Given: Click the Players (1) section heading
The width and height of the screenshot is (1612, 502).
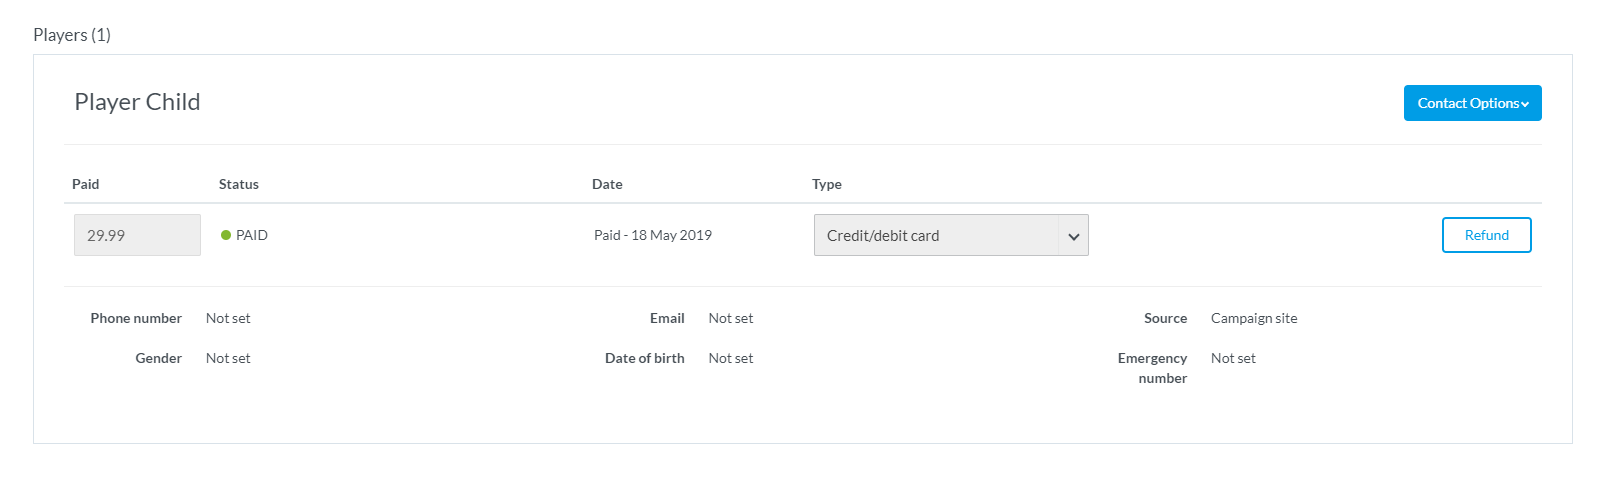Looking at the screenshot, I should pos(72,35).
